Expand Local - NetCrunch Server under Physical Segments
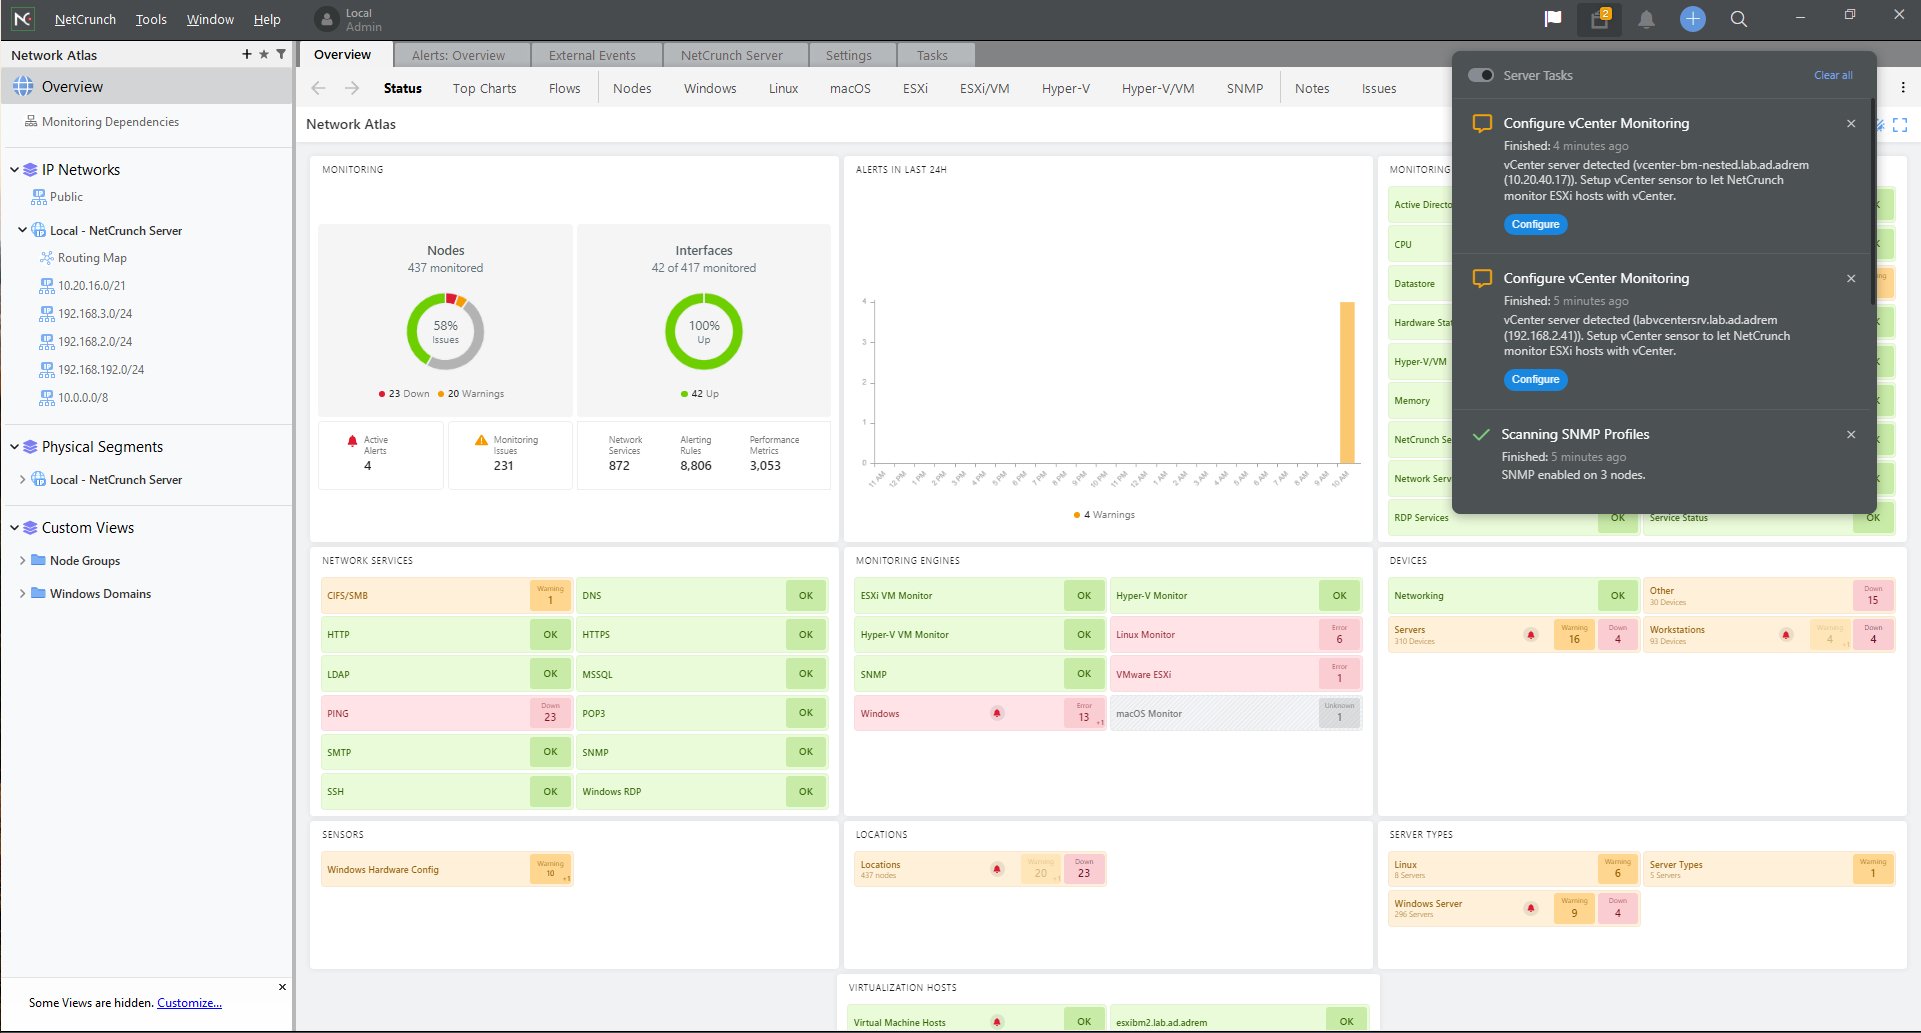 [22, 479]
